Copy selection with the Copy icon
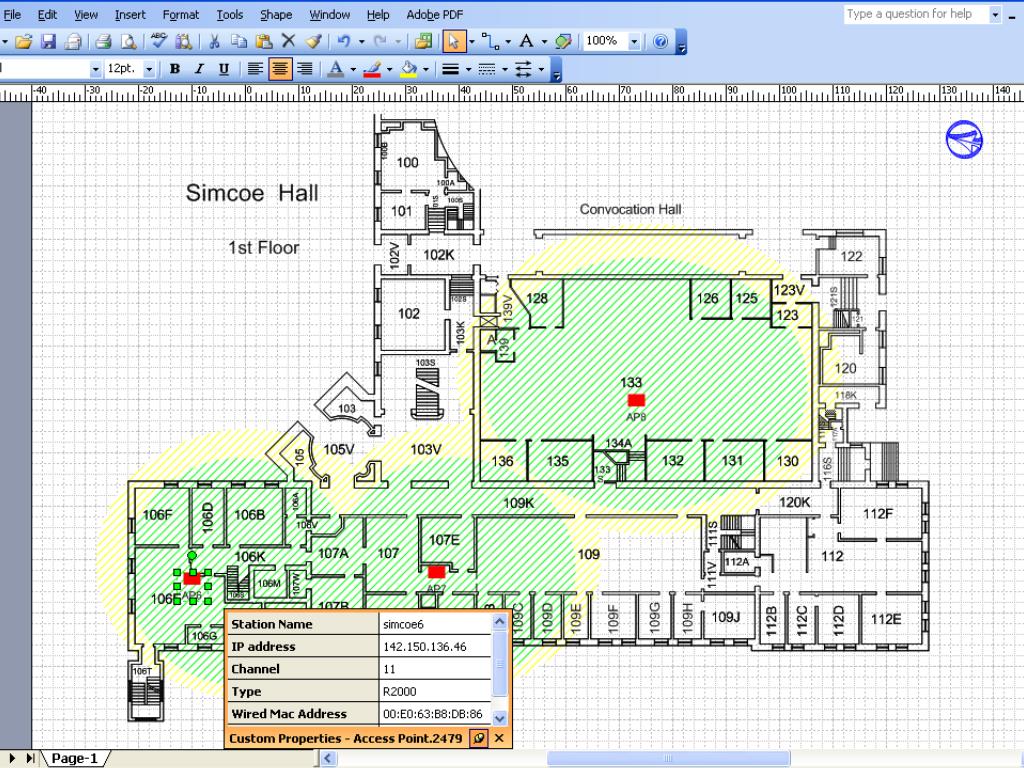This screenshot has width=1024, height=768. coord(239,42)
